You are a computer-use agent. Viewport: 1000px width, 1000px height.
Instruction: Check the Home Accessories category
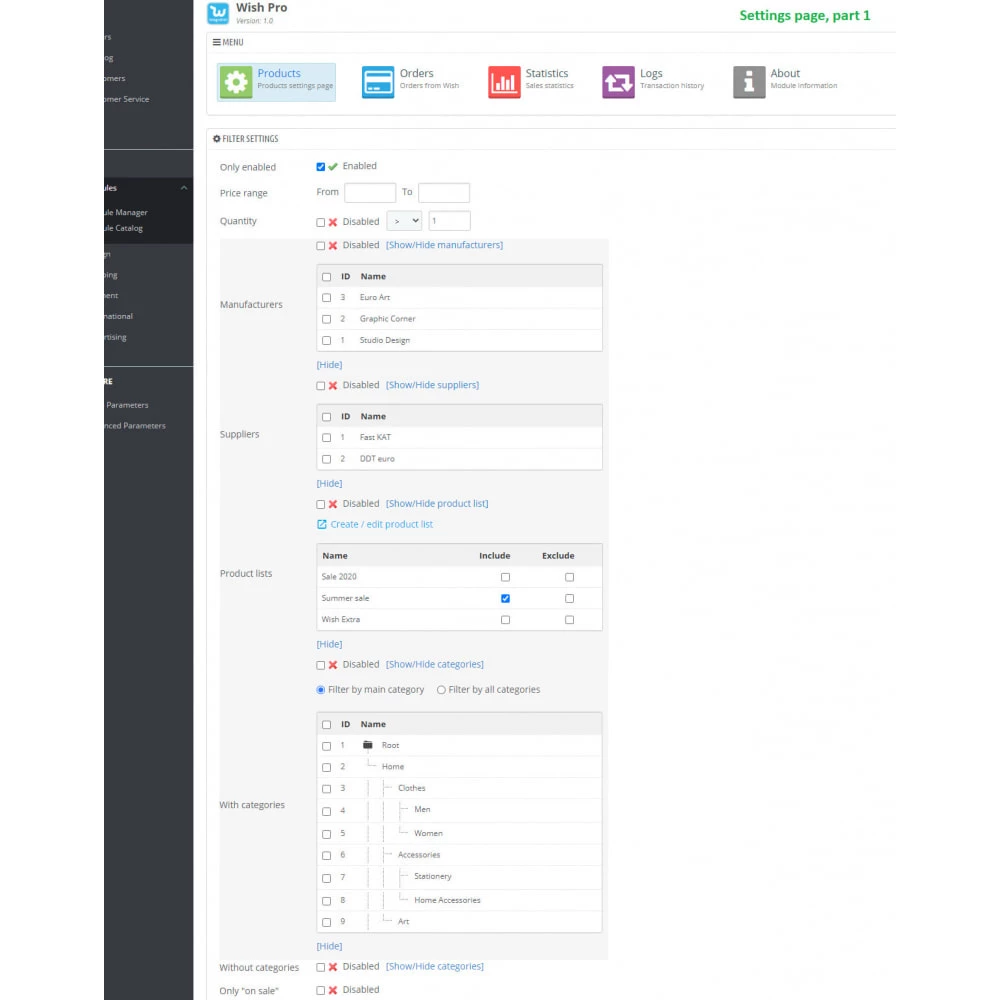(x=327, y=901)
